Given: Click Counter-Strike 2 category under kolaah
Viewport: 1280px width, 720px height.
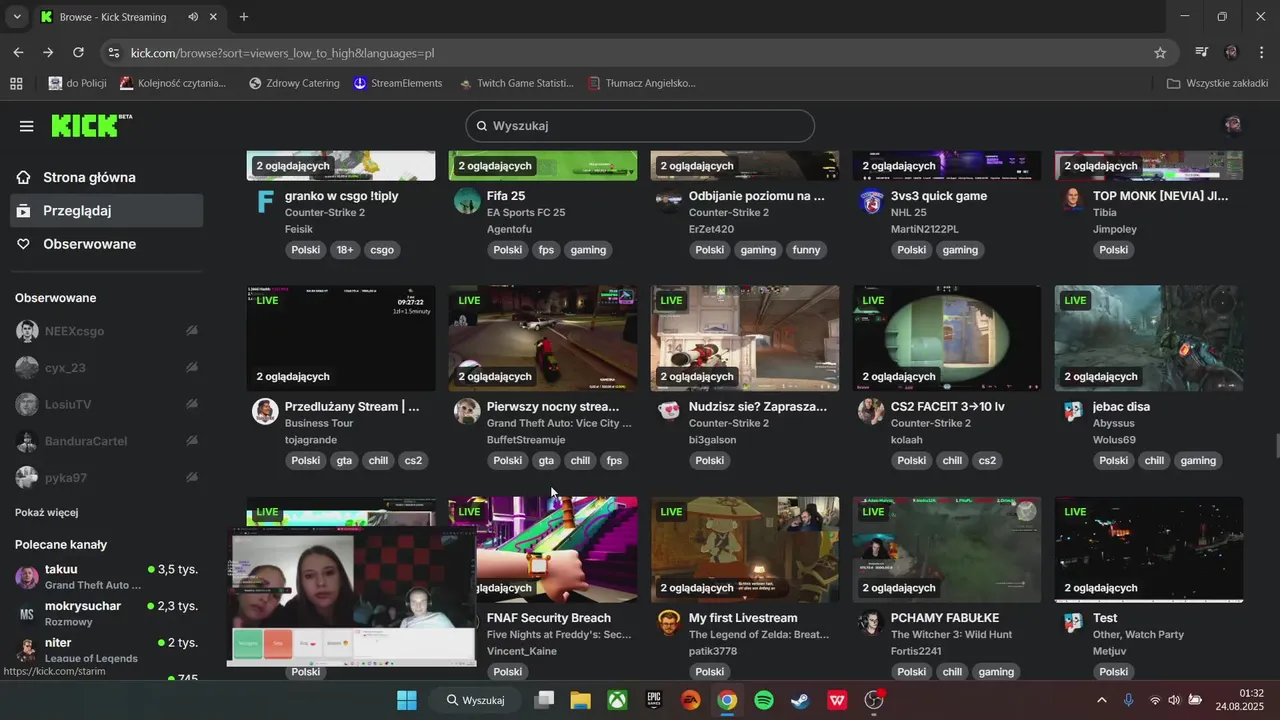Looking at the screenshot, I should (931, 423).
